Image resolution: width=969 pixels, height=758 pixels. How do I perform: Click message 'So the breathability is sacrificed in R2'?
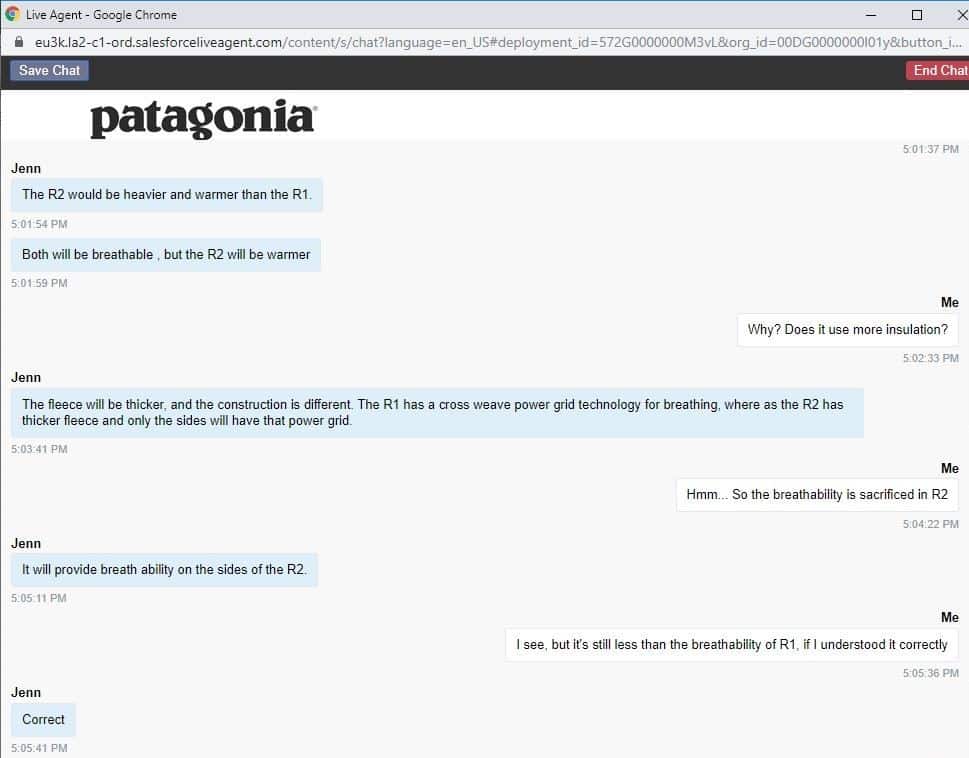(817, 495)
